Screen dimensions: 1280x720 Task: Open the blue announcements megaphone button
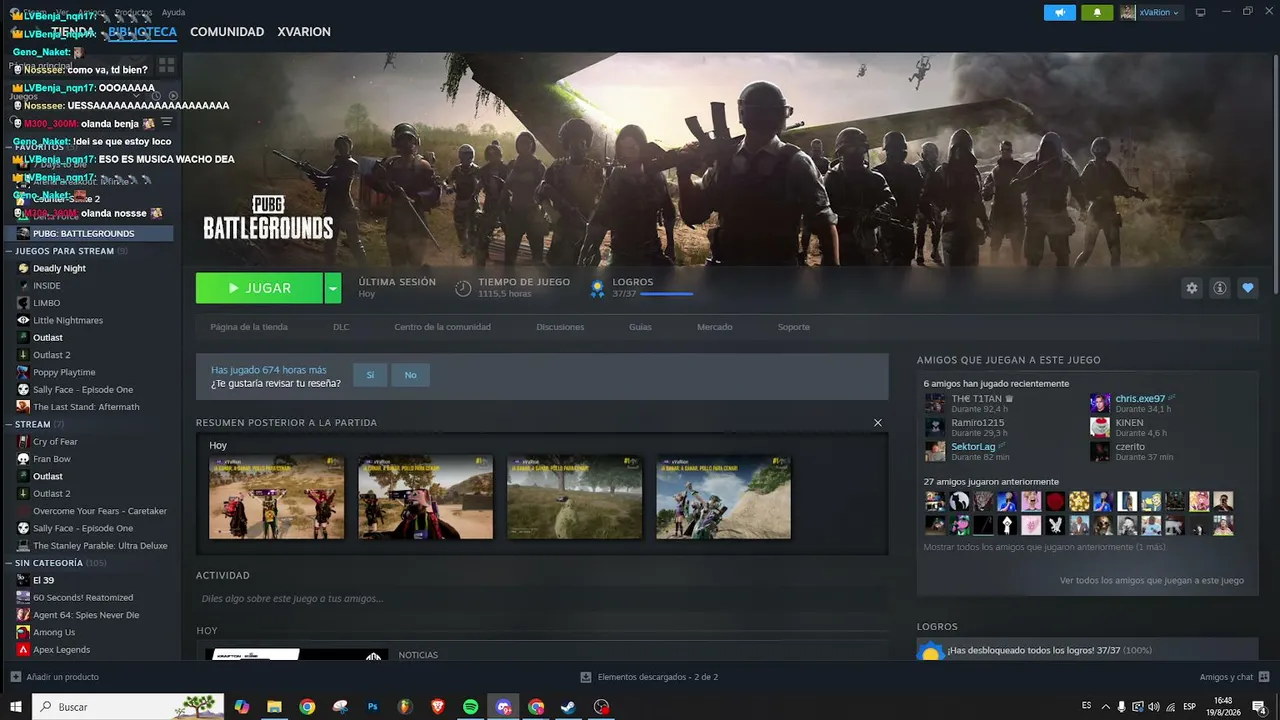[1060, 12]
